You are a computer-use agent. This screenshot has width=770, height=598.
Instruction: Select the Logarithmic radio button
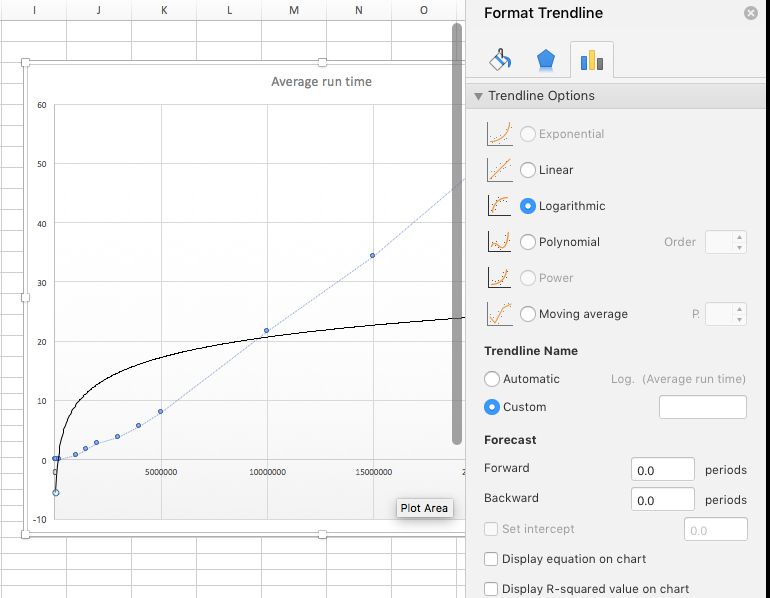[528, 206]
